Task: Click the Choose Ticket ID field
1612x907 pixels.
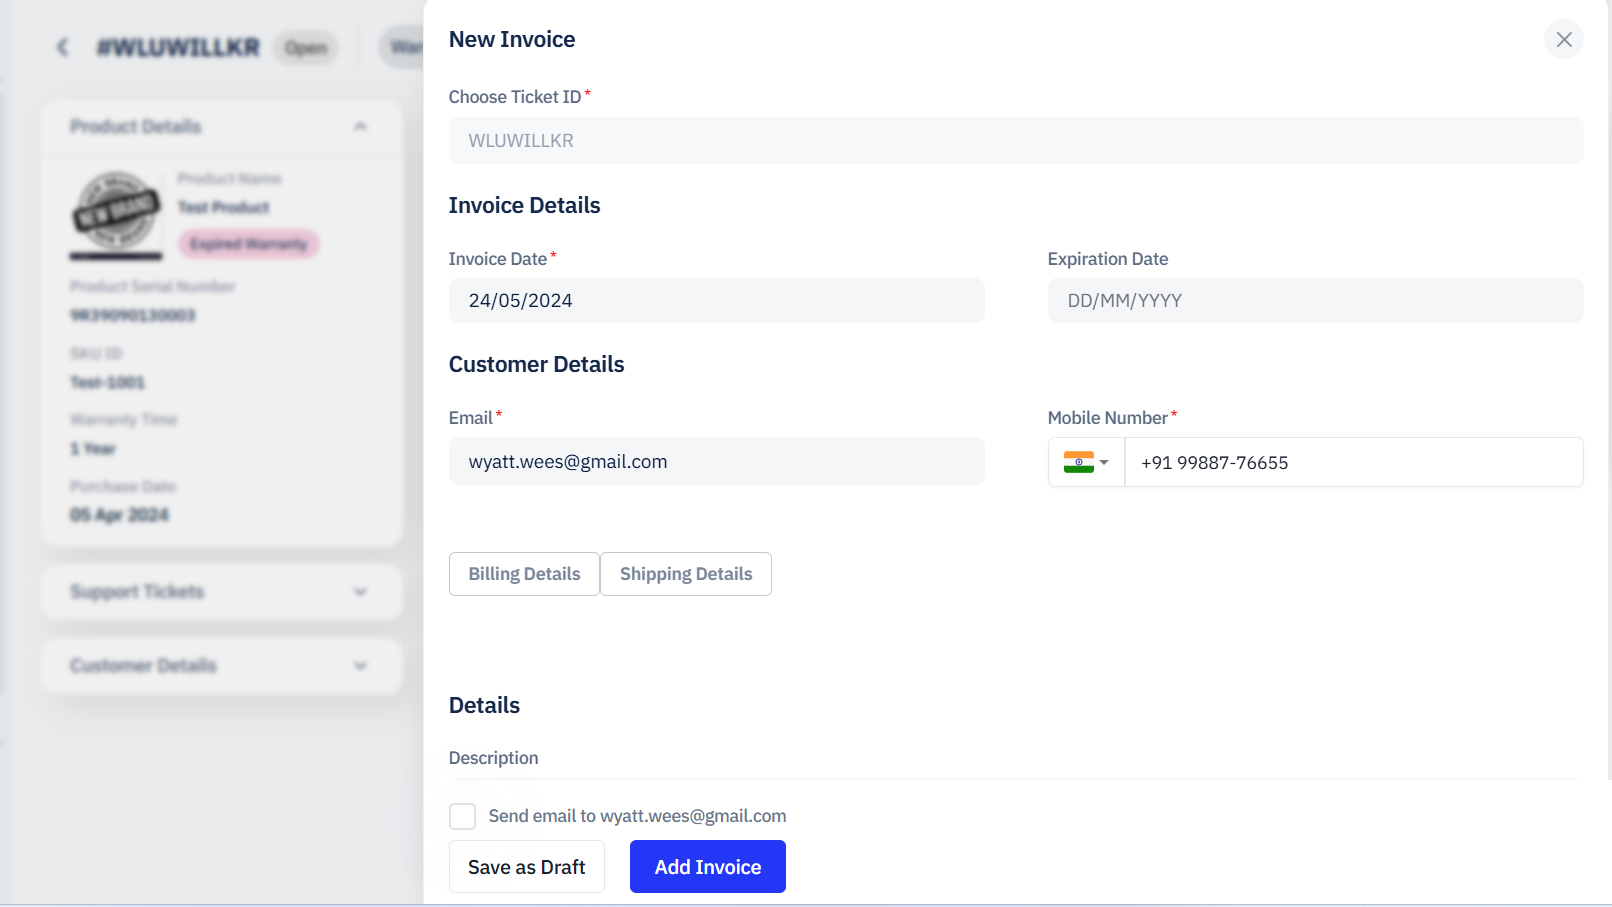Action: [1015, 141]
